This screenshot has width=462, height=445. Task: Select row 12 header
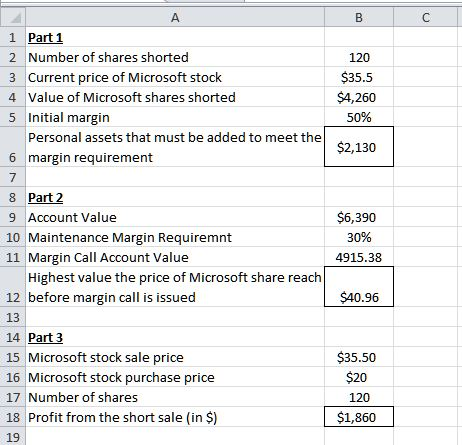pyautogui.click(x=13, y=287)
